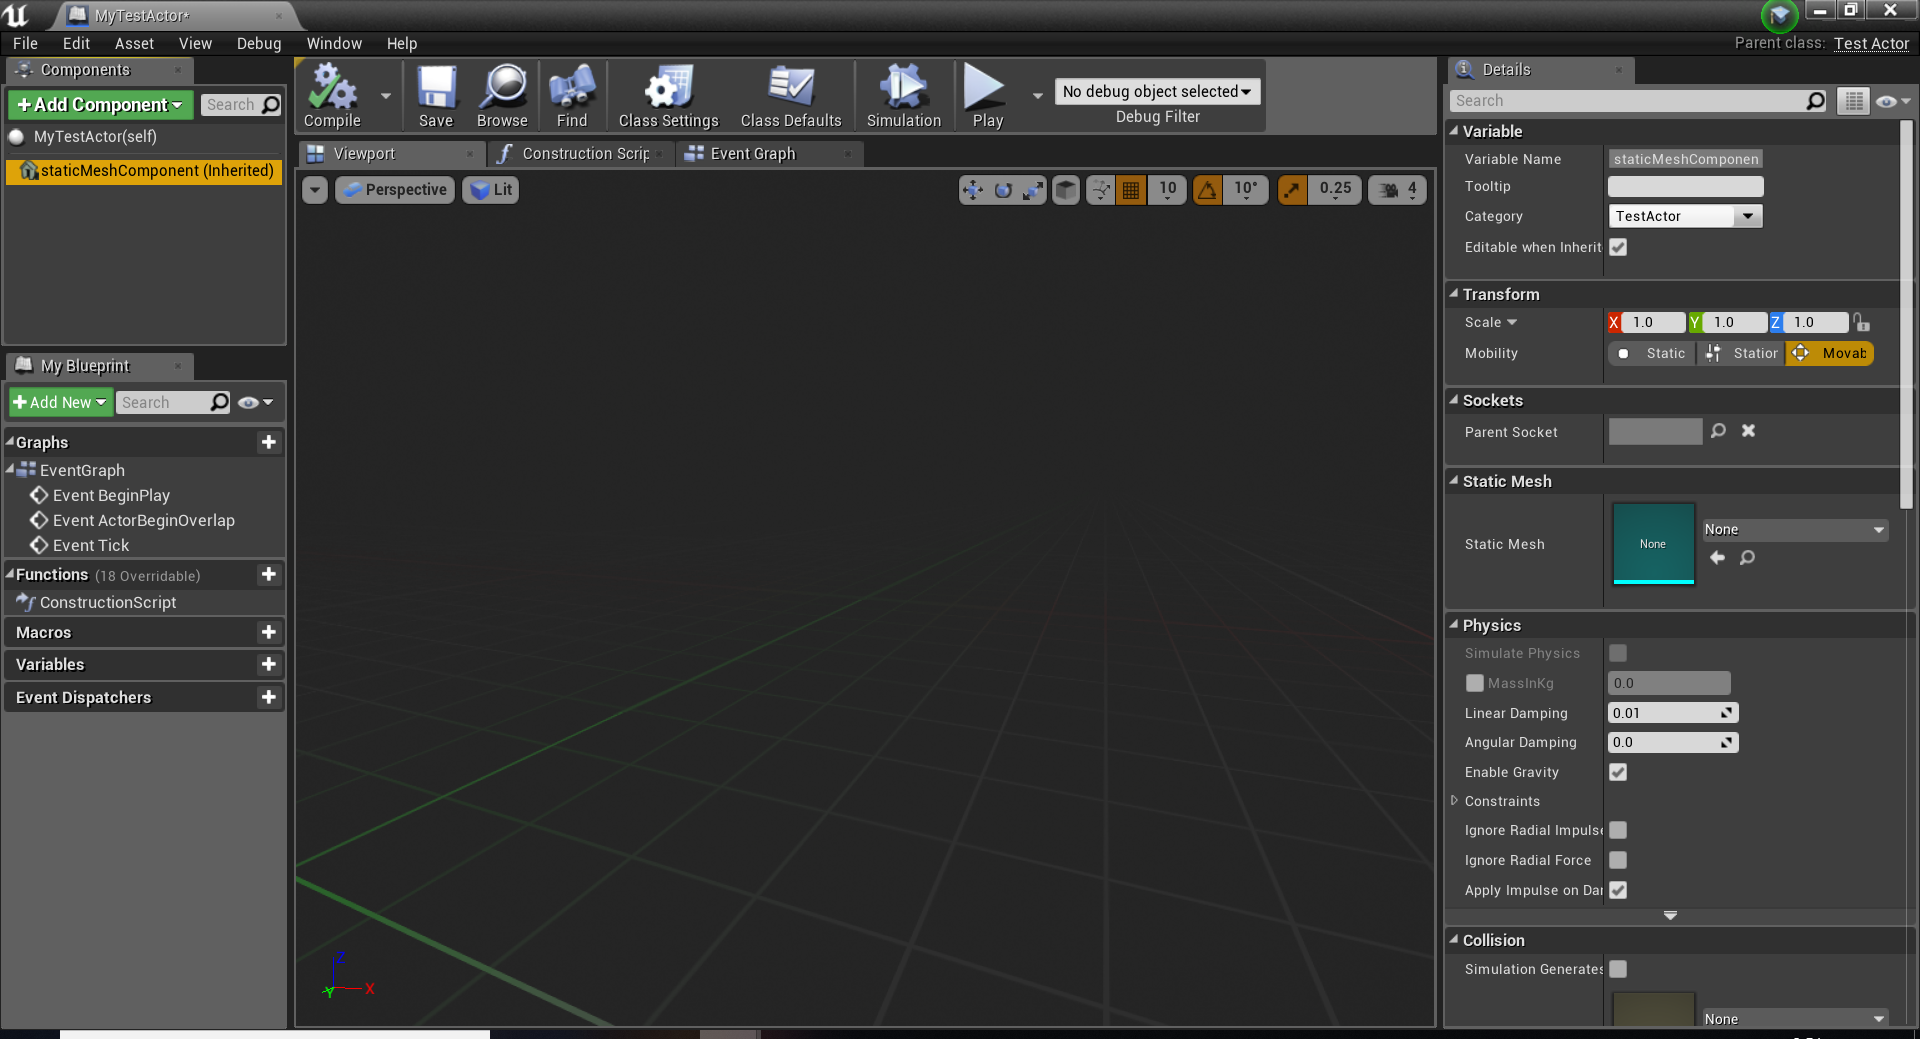Disable Enable Gravity
This screenshot has height=1039, width=1920.
tap(1618, 772)
